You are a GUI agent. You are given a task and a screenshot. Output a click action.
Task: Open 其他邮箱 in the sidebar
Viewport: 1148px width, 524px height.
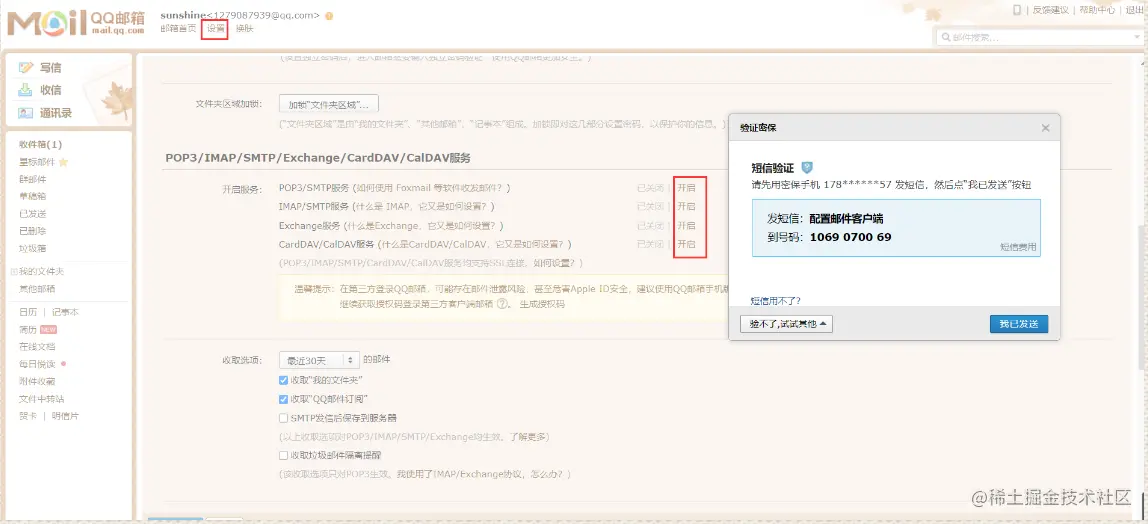[37, 288]
